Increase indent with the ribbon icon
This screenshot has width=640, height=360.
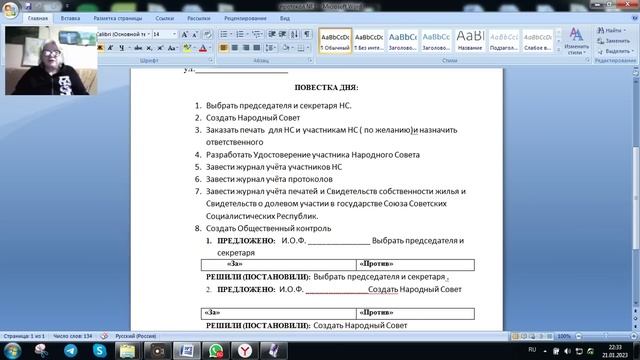pyautogui.click(x=282, y=34)
